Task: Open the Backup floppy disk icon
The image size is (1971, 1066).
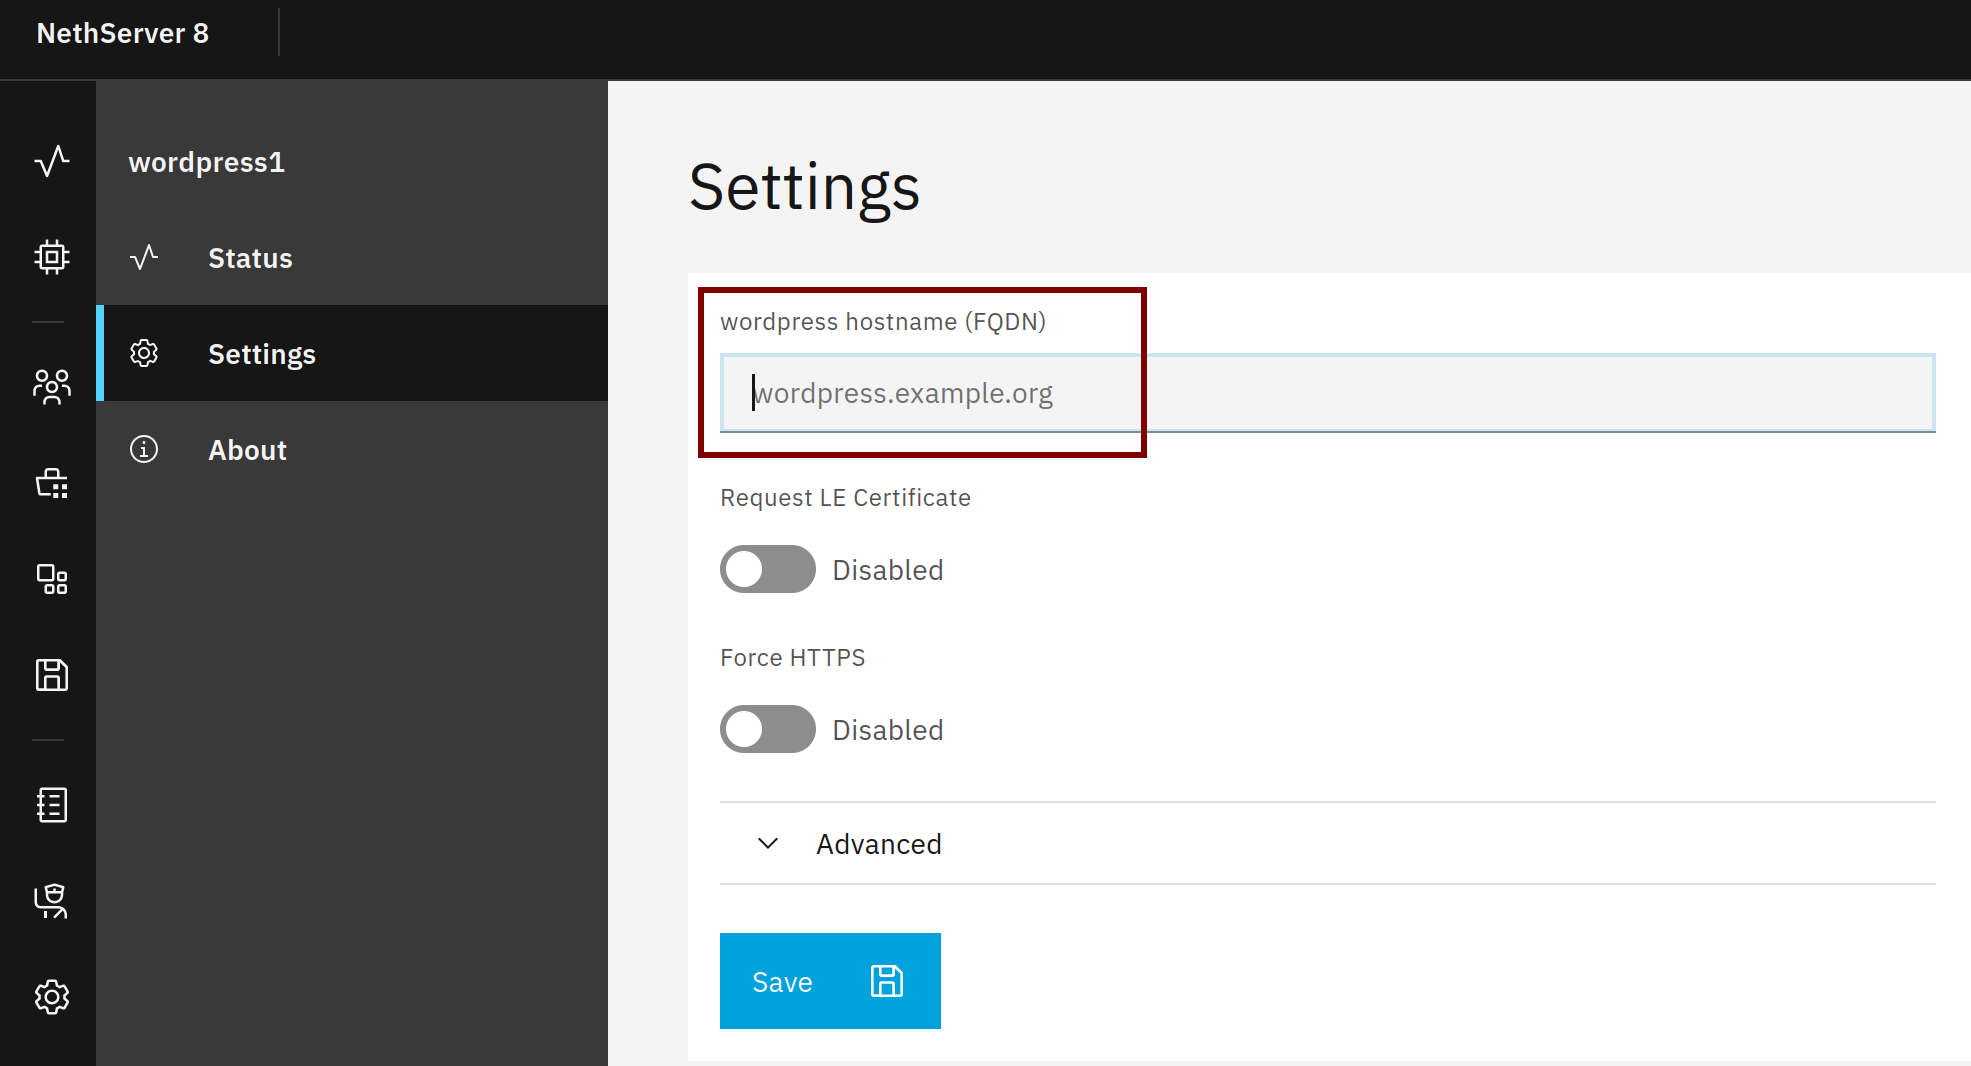Action: point(51,675)
